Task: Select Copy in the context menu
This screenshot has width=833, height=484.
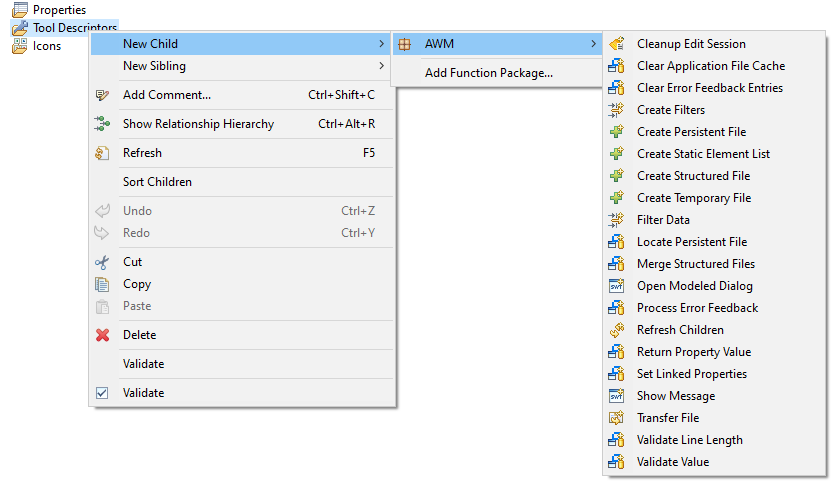Action: [x=243, y=284]
